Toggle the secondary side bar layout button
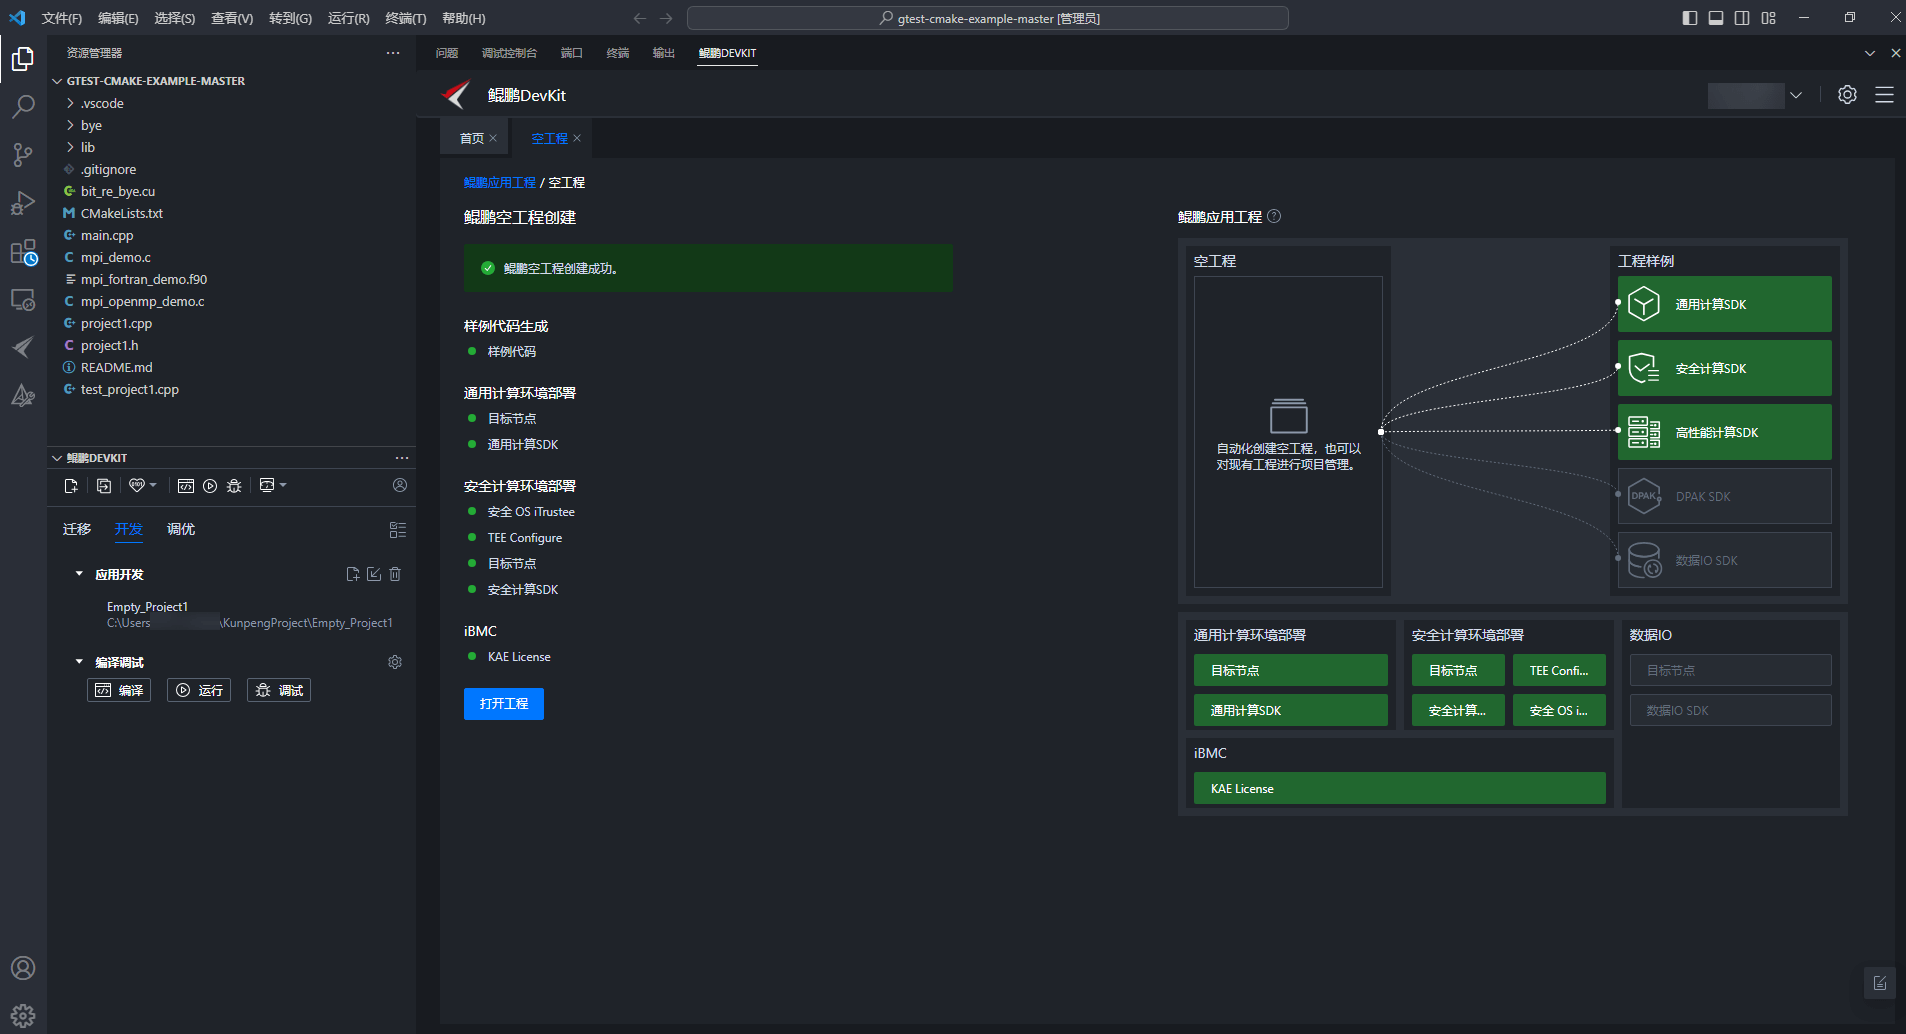The height and width of the screenshot is (1034, 1906). pyautogui.click(x=1742, y=18)
